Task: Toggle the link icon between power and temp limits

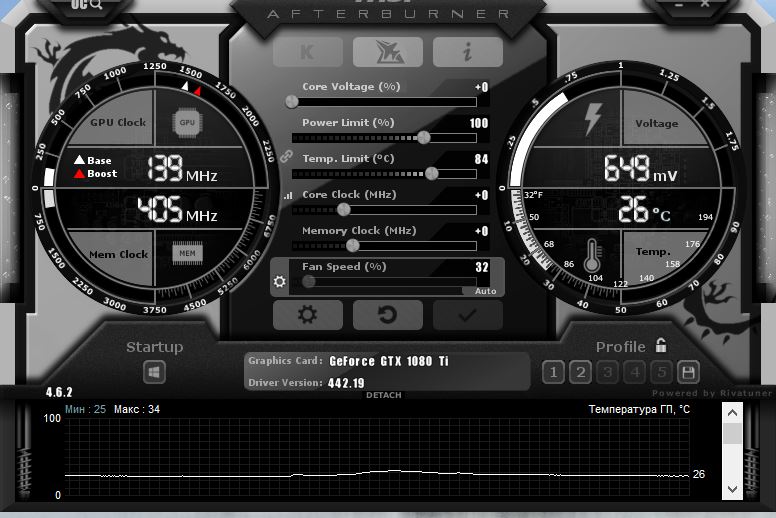Action: [286, 156]
